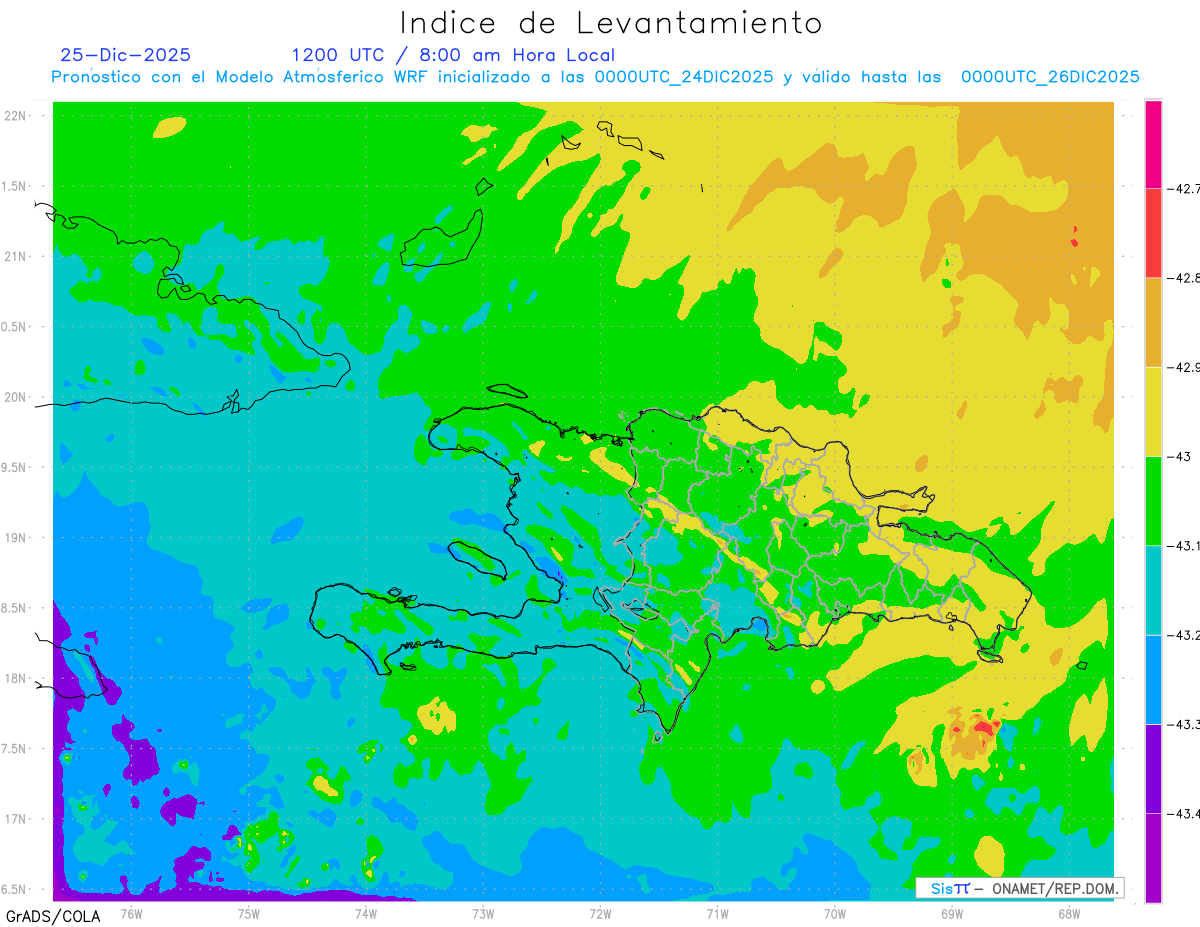Image resolution: width=1200 pixels, height=927 pixels.
Task: Select the orange legend color block
Action: (x=1153, y=322)
